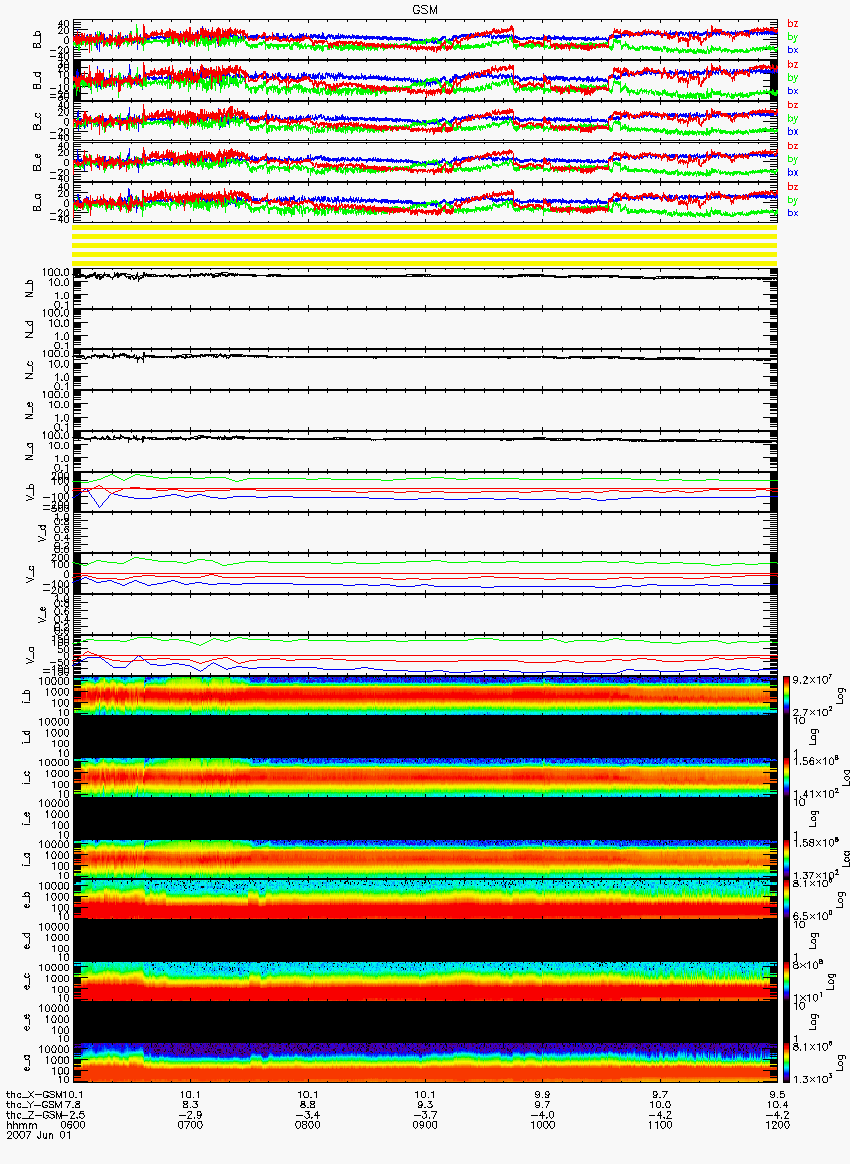Click the V_c velocity panel label
This screenshot has height=1164, width=850.
point(30,574)
